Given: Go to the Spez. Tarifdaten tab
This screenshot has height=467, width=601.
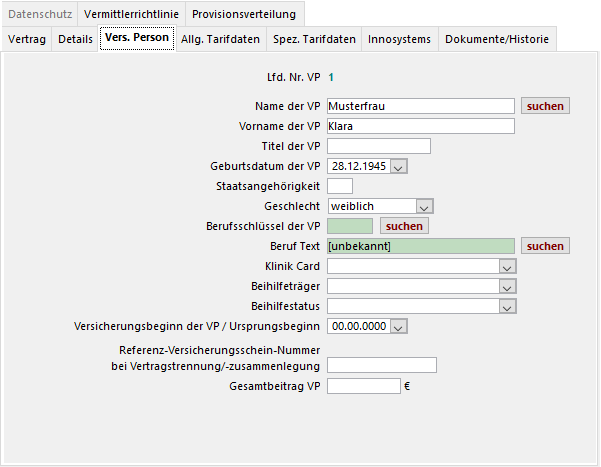Looking at the screenshot, I should (315, 39).
